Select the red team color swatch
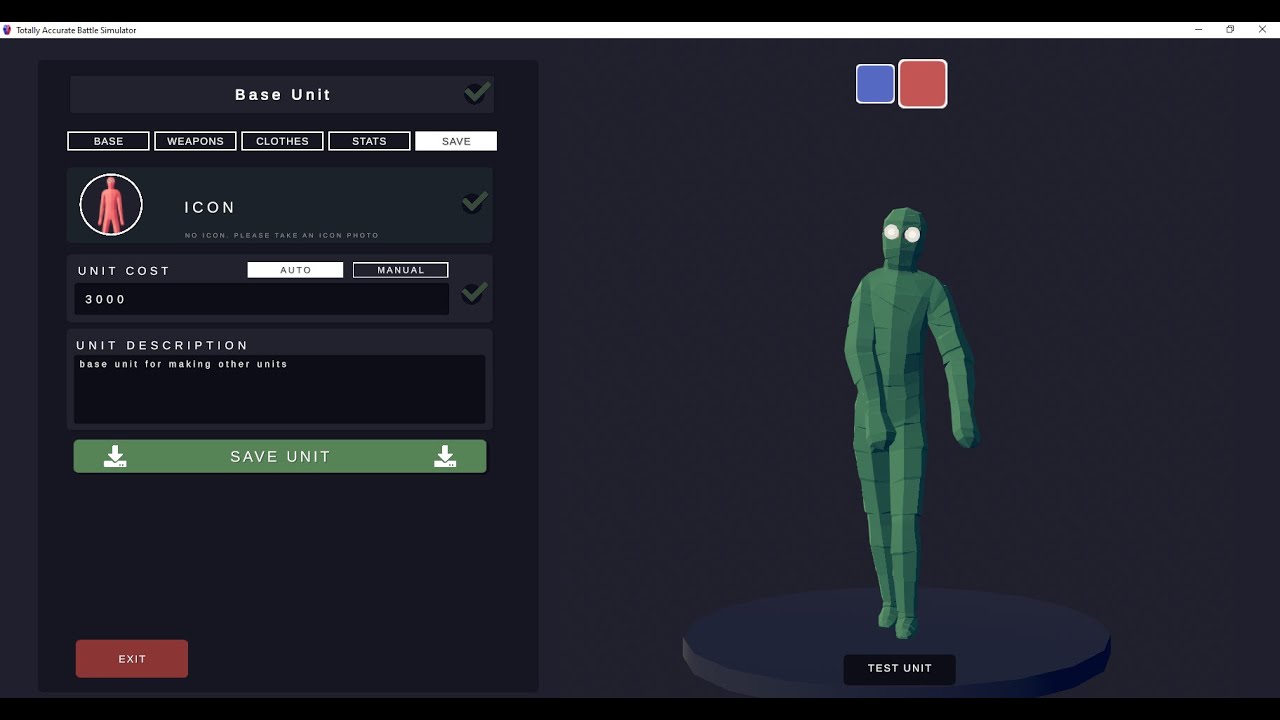This screenshot has width=1280, height=720. tap(922, 84)
